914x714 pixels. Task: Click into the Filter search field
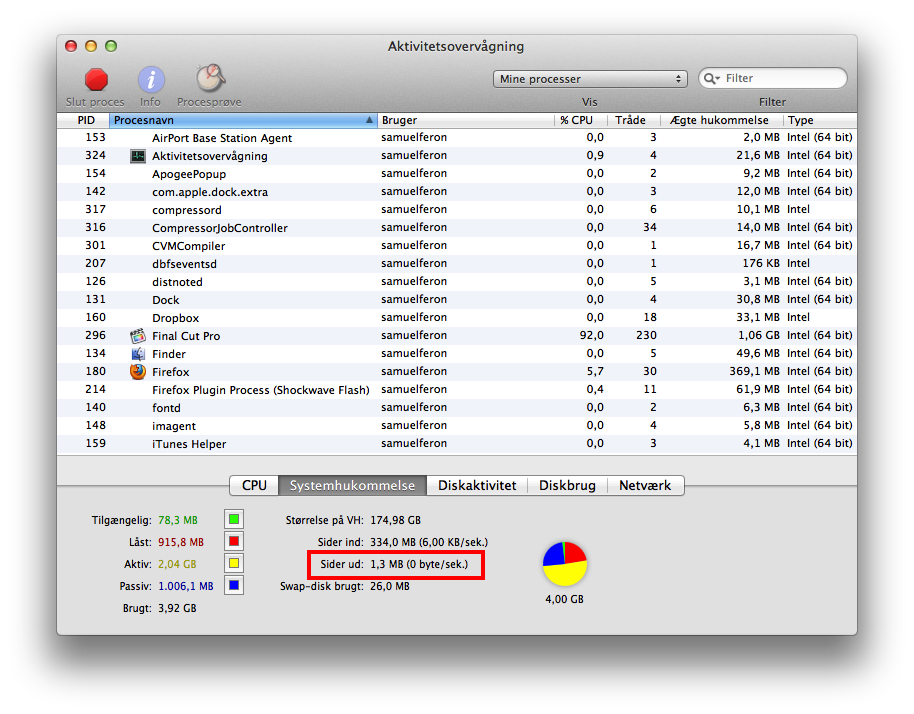773,79
